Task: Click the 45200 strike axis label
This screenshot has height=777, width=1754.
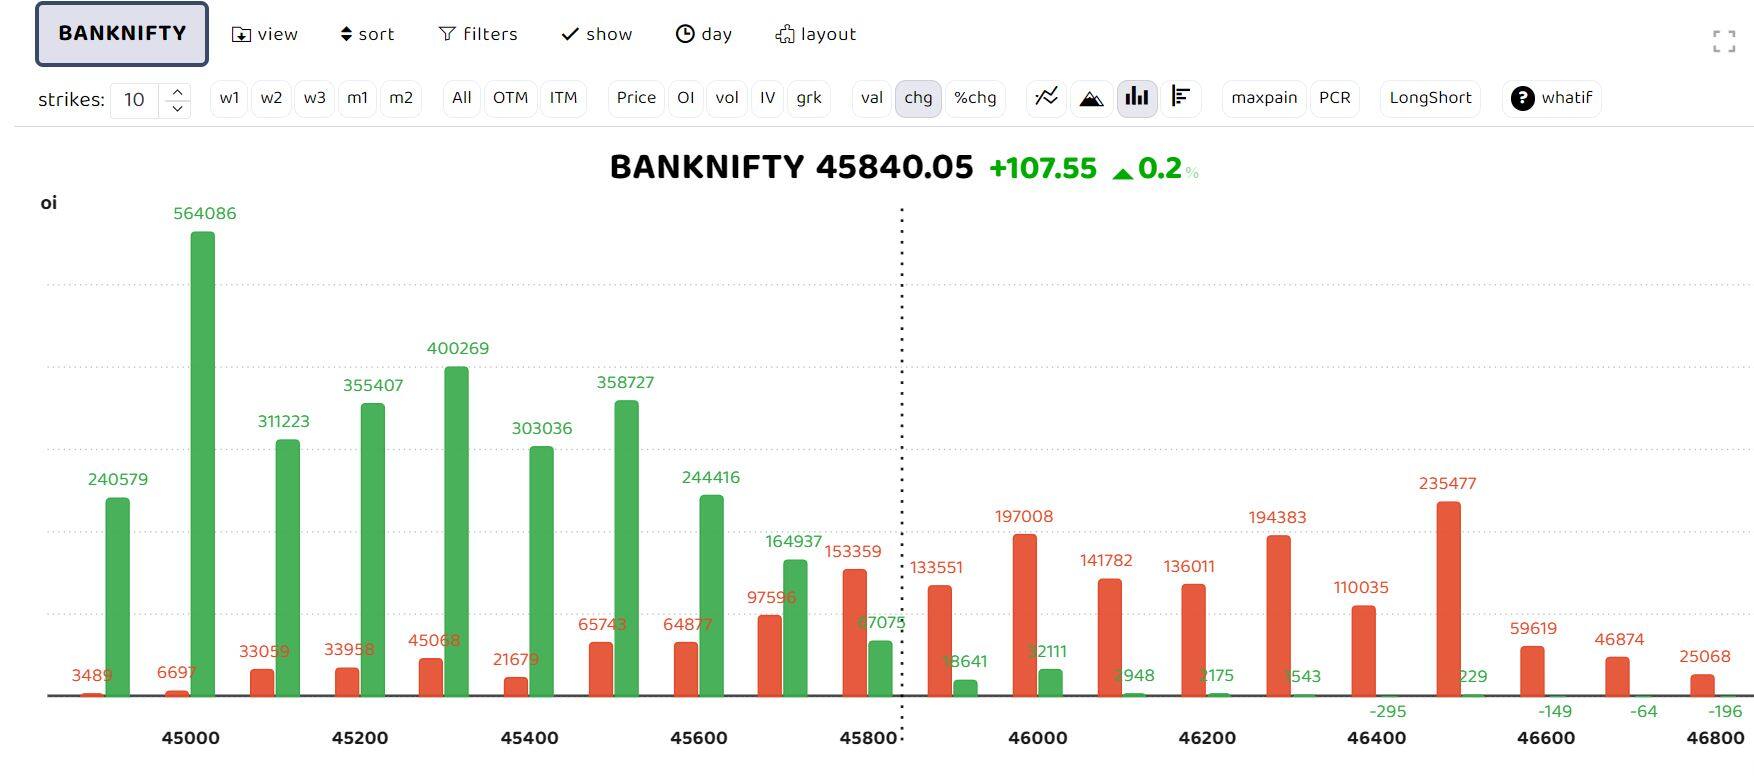Action: pos(360,738)
